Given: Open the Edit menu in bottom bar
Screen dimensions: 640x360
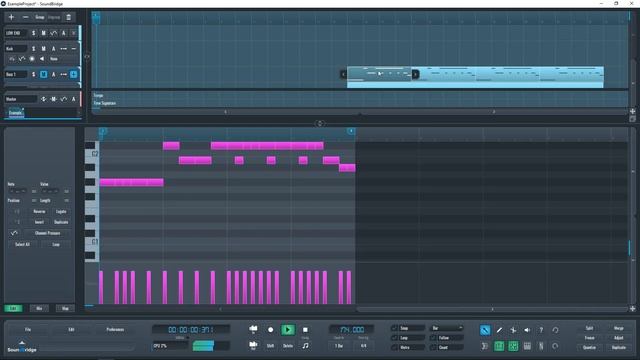Looking at the screenshot, I should click(71, 329).
